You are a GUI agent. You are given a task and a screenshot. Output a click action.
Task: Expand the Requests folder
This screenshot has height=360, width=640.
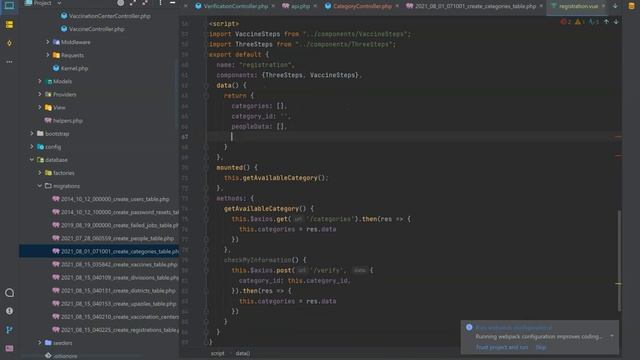coord(48,55)
